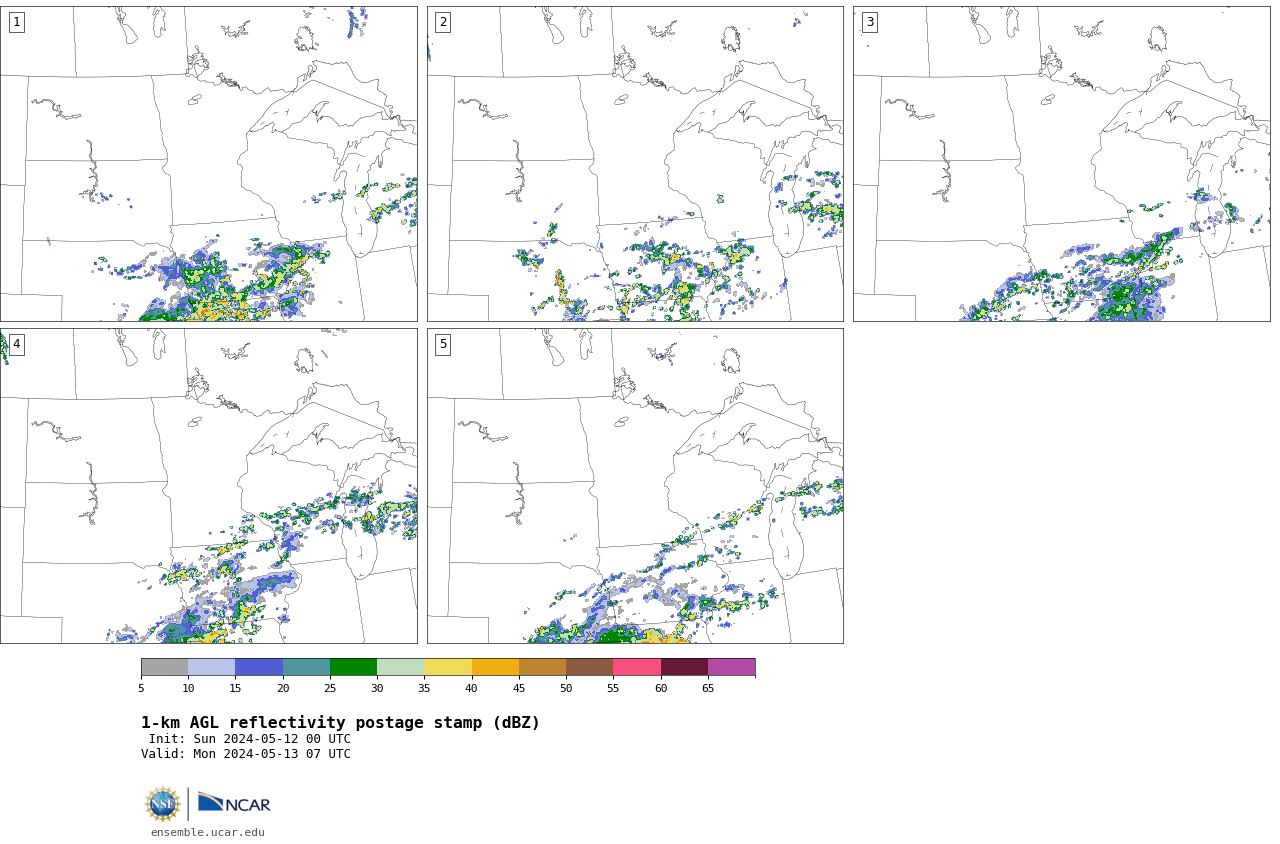Click the dark green 25-30 dBZ swatch
The height and width of the screenshot is (844, 1280).
353,667
